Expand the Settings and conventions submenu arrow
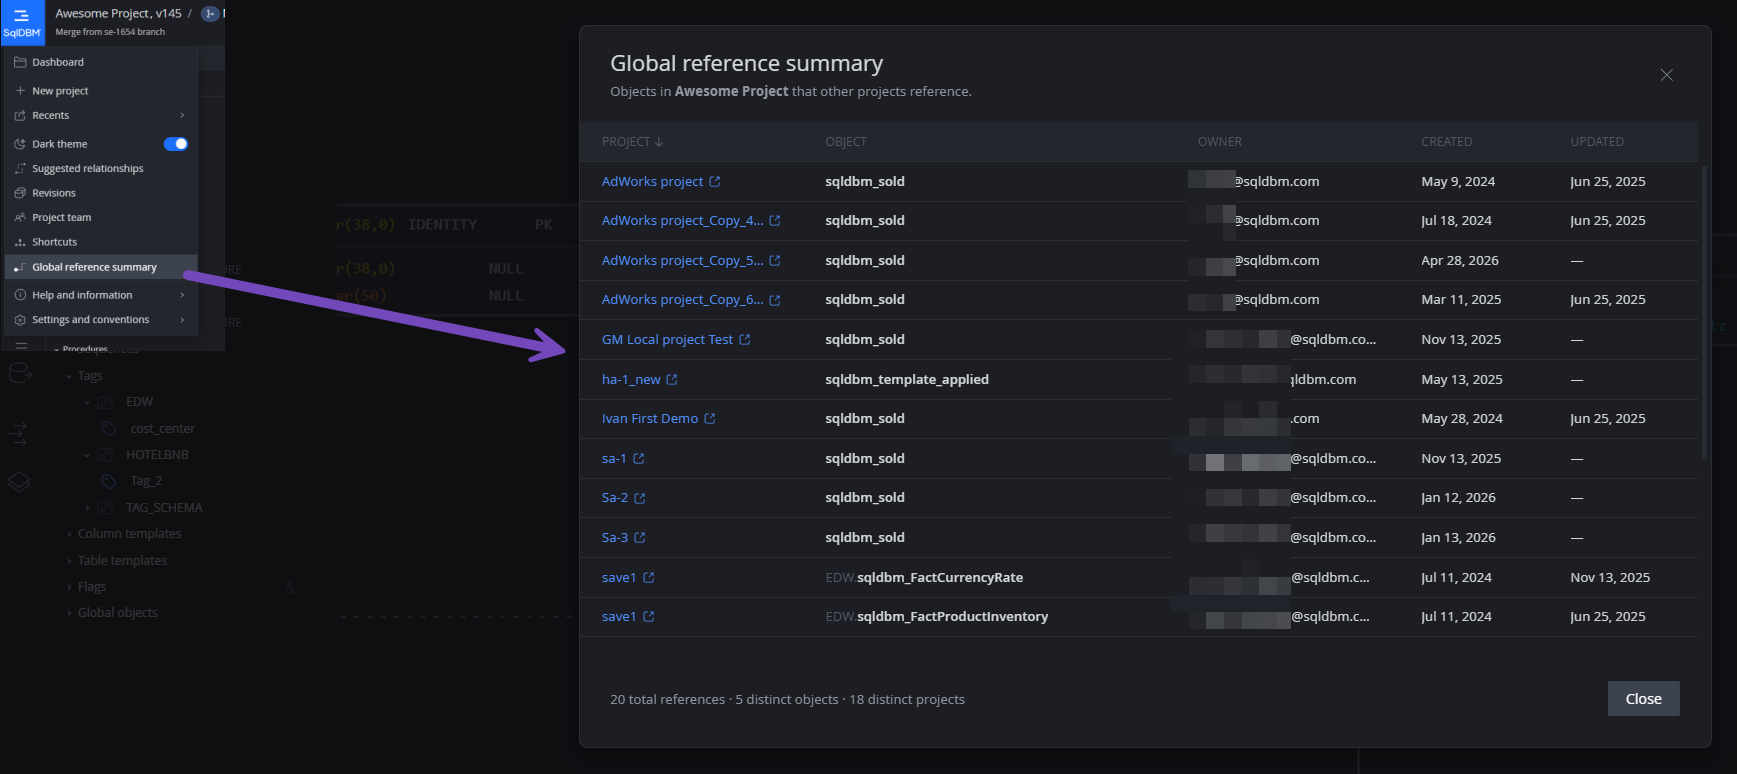 coord(182,320)
